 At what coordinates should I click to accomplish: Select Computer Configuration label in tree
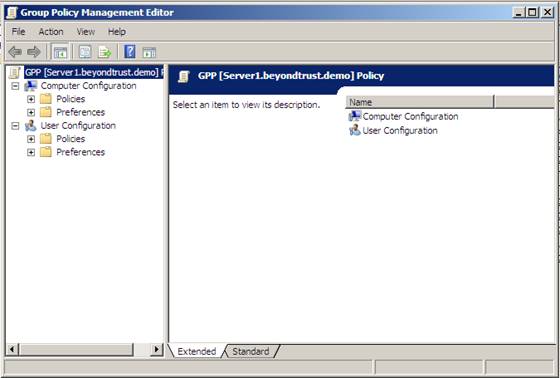coord(88,86)
